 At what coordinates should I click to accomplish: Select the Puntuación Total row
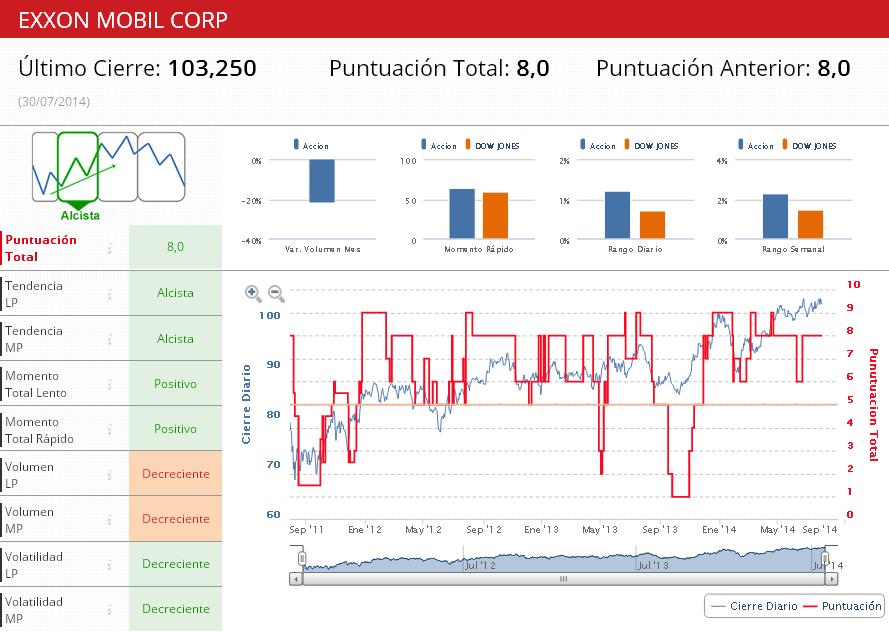click(x=111, y=247)
